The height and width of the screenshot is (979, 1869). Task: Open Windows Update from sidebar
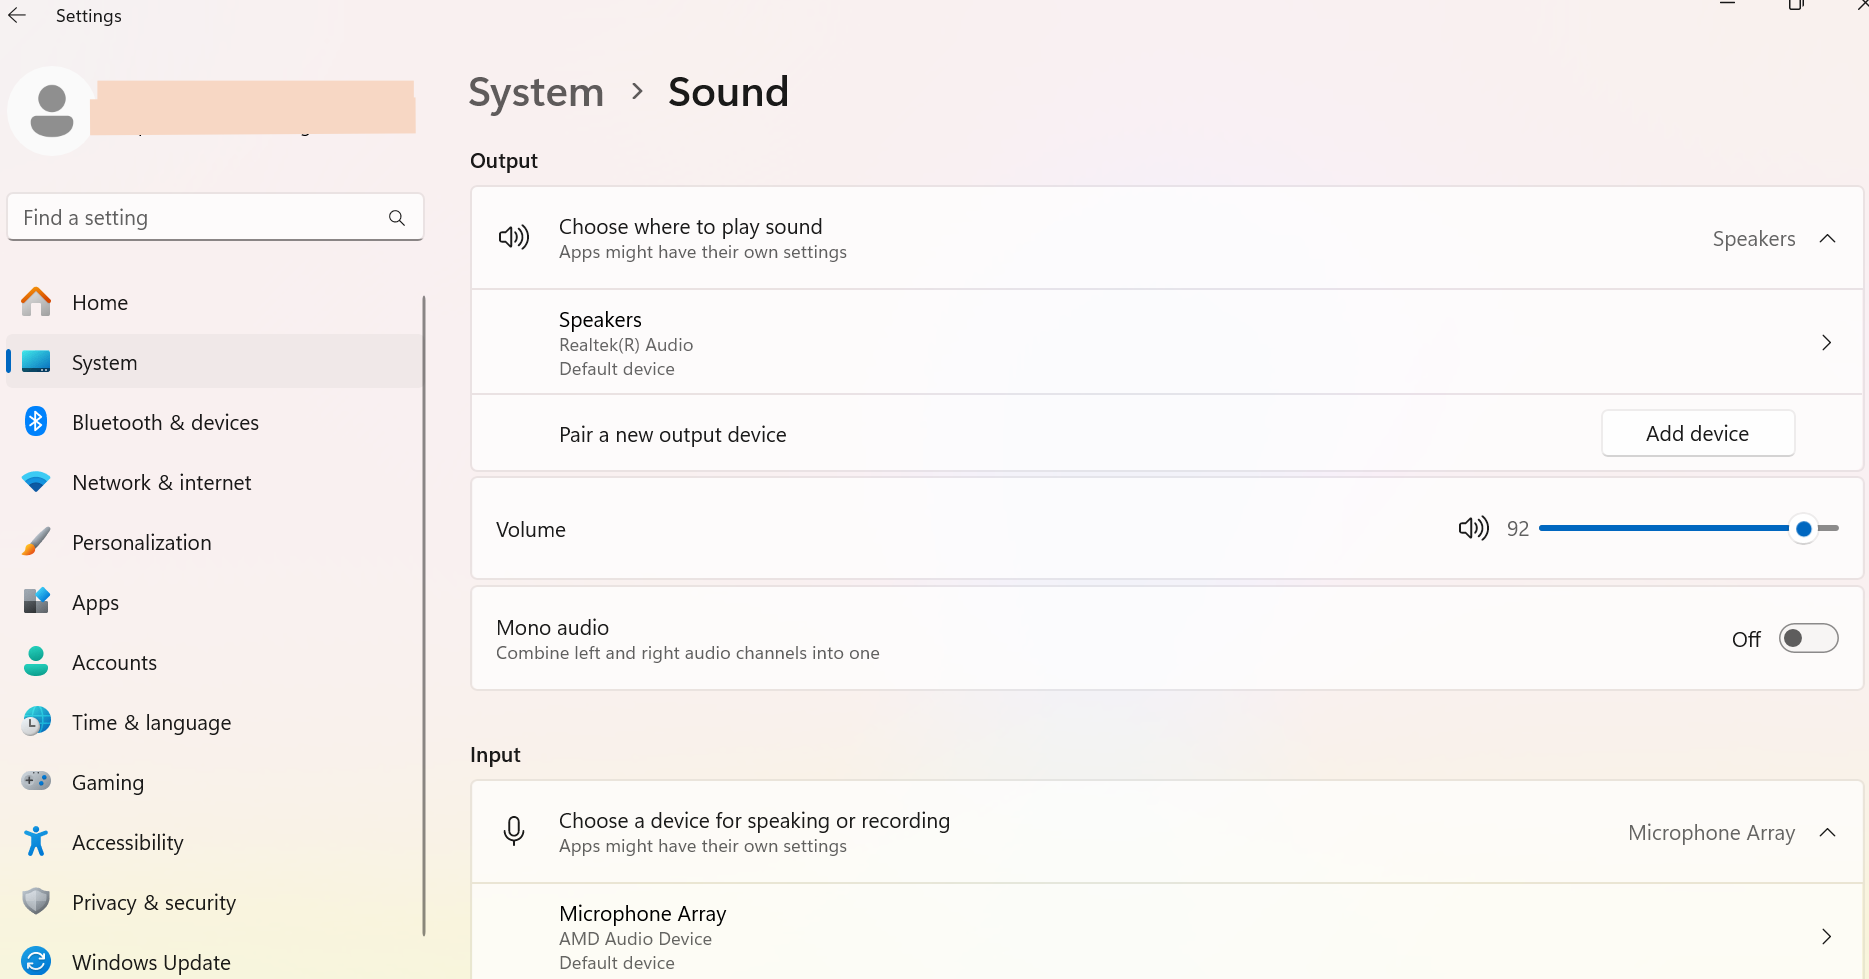click(151, 962)
